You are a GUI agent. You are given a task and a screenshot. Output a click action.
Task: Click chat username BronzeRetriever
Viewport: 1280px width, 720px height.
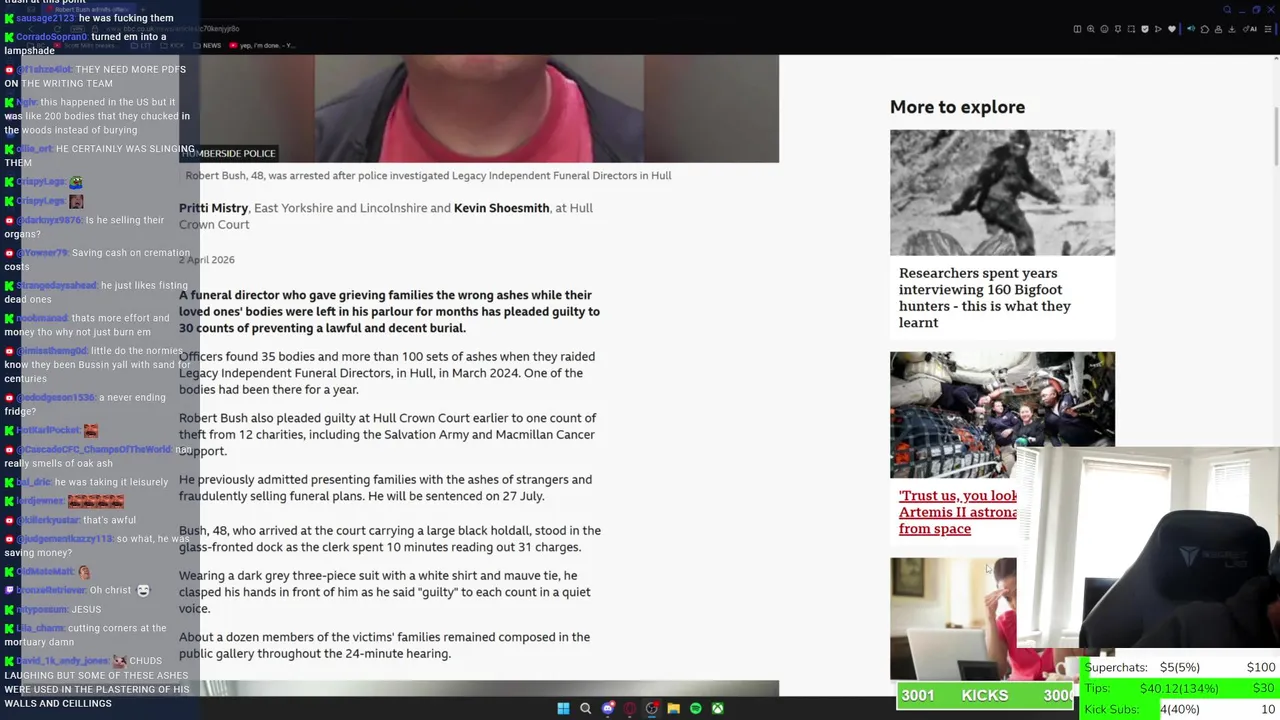pos(50,591)
